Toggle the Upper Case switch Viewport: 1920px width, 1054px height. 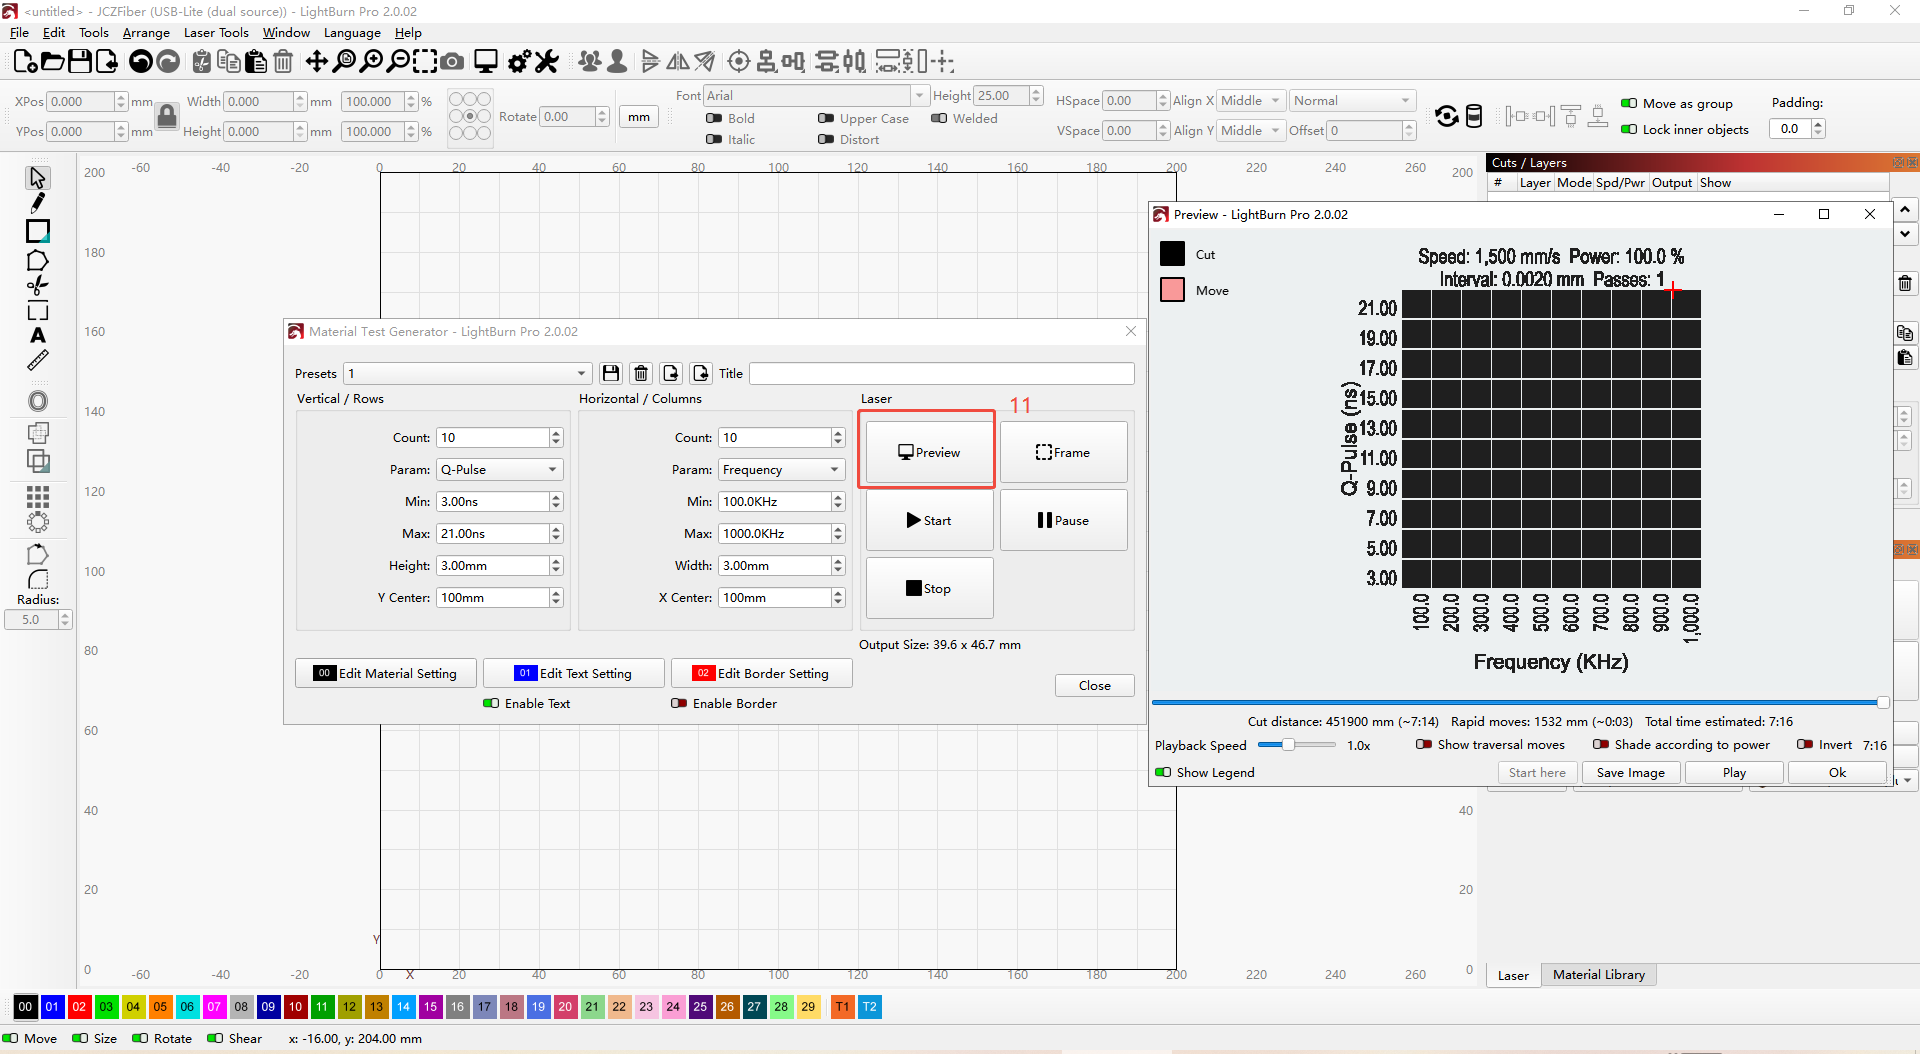point(826,118)
